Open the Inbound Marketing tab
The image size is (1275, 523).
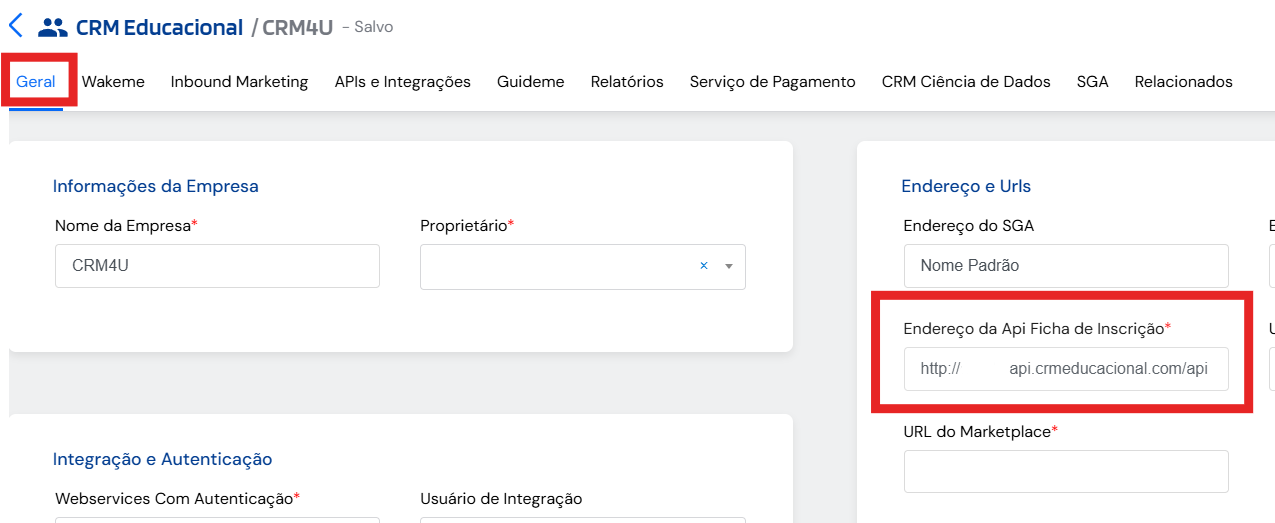239,82
